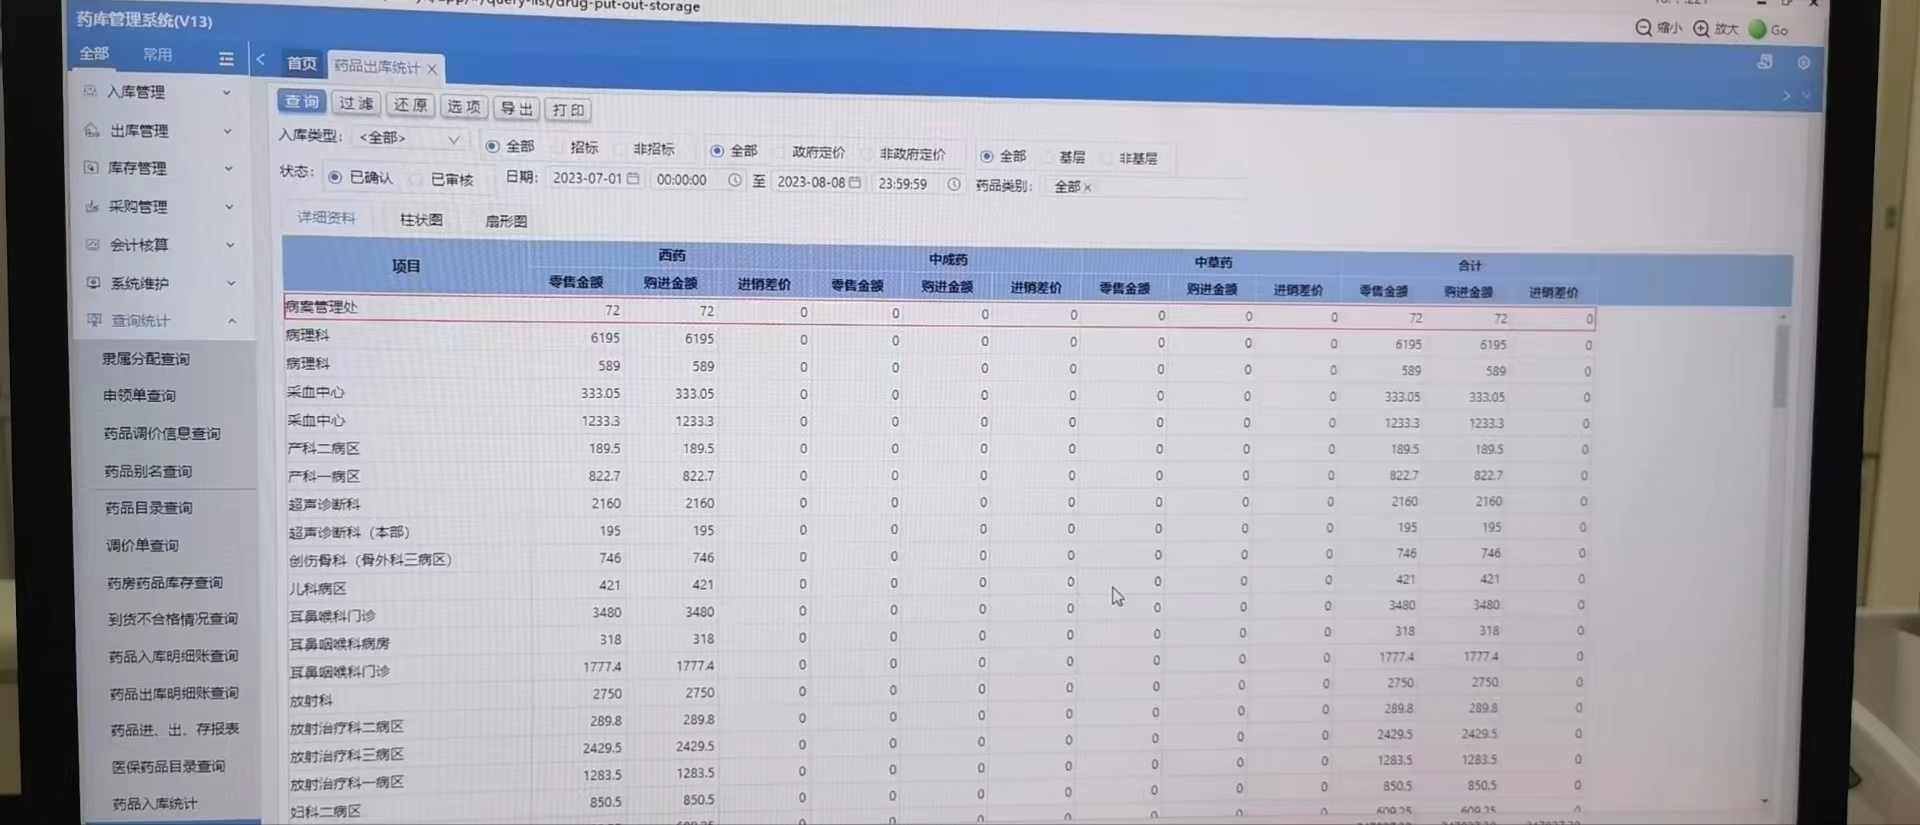
Task: Click the header icon left of the gear
Action: (1765, 61)
